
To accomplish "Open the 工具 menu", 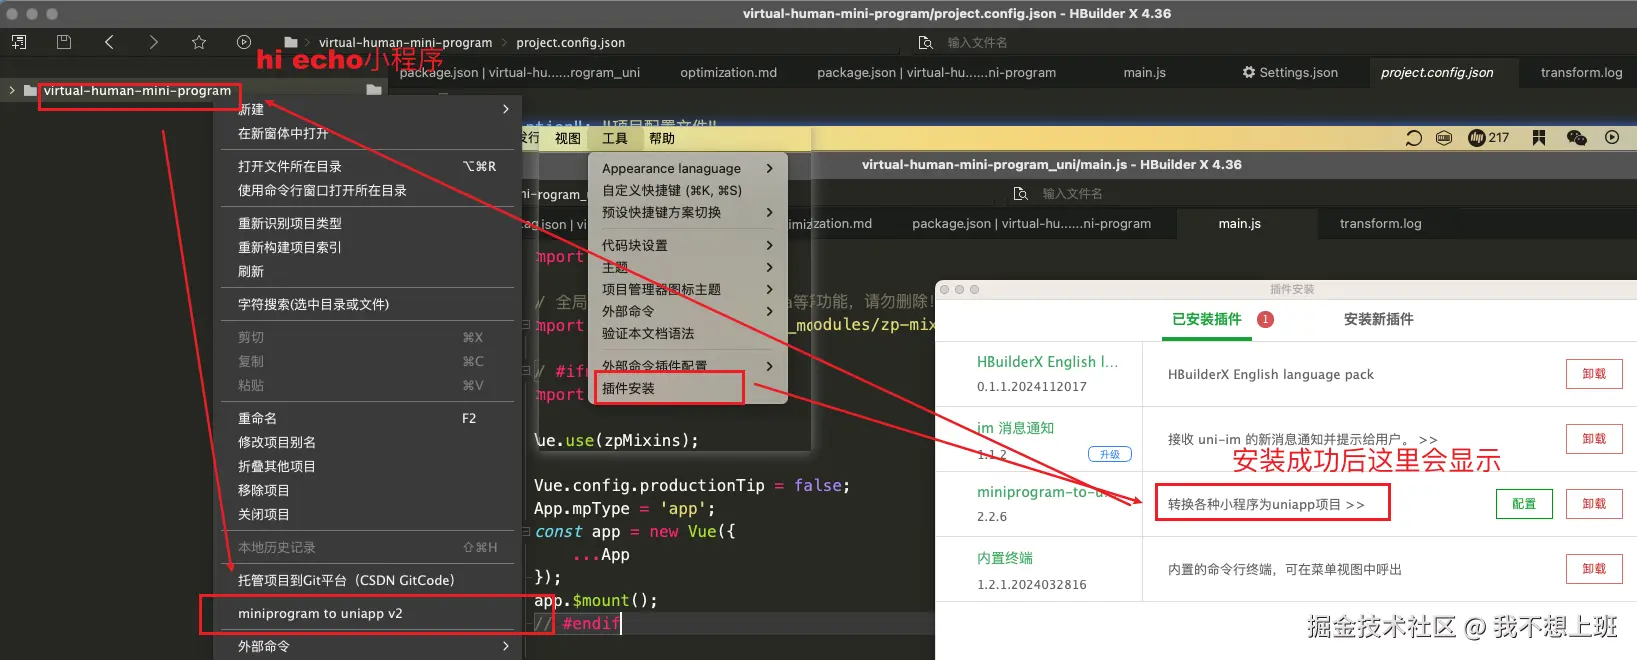I will click(x=615, y=138).
